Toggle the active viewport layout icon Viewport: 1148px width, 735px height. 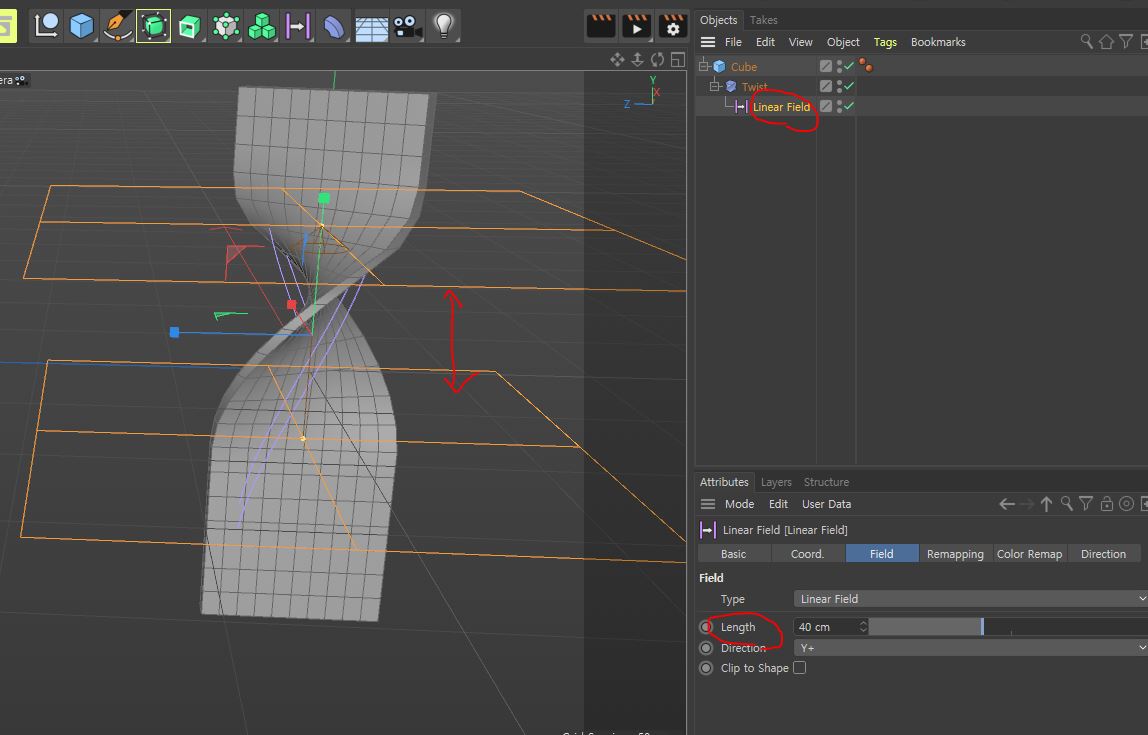pyautogui.click(x=678, y=60)
